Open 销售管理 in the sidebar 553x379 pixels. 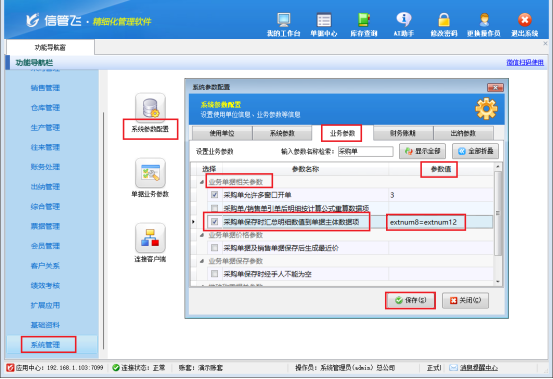(45, 88)
